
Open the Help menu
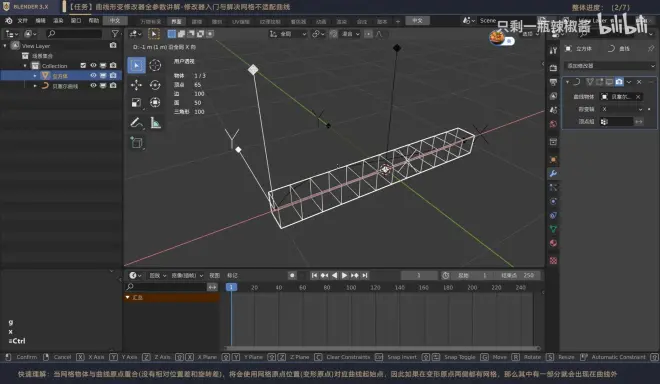point(93,21)
